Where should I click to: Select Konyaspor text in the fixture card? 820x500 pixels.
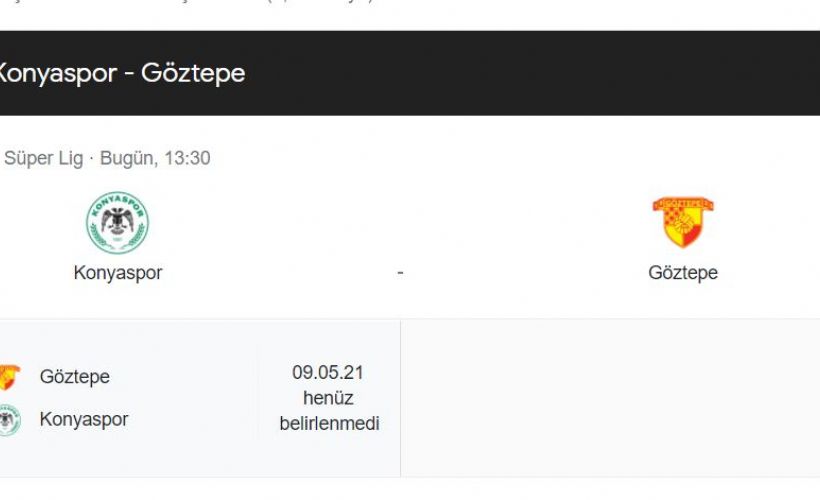[x=84, y=420]
